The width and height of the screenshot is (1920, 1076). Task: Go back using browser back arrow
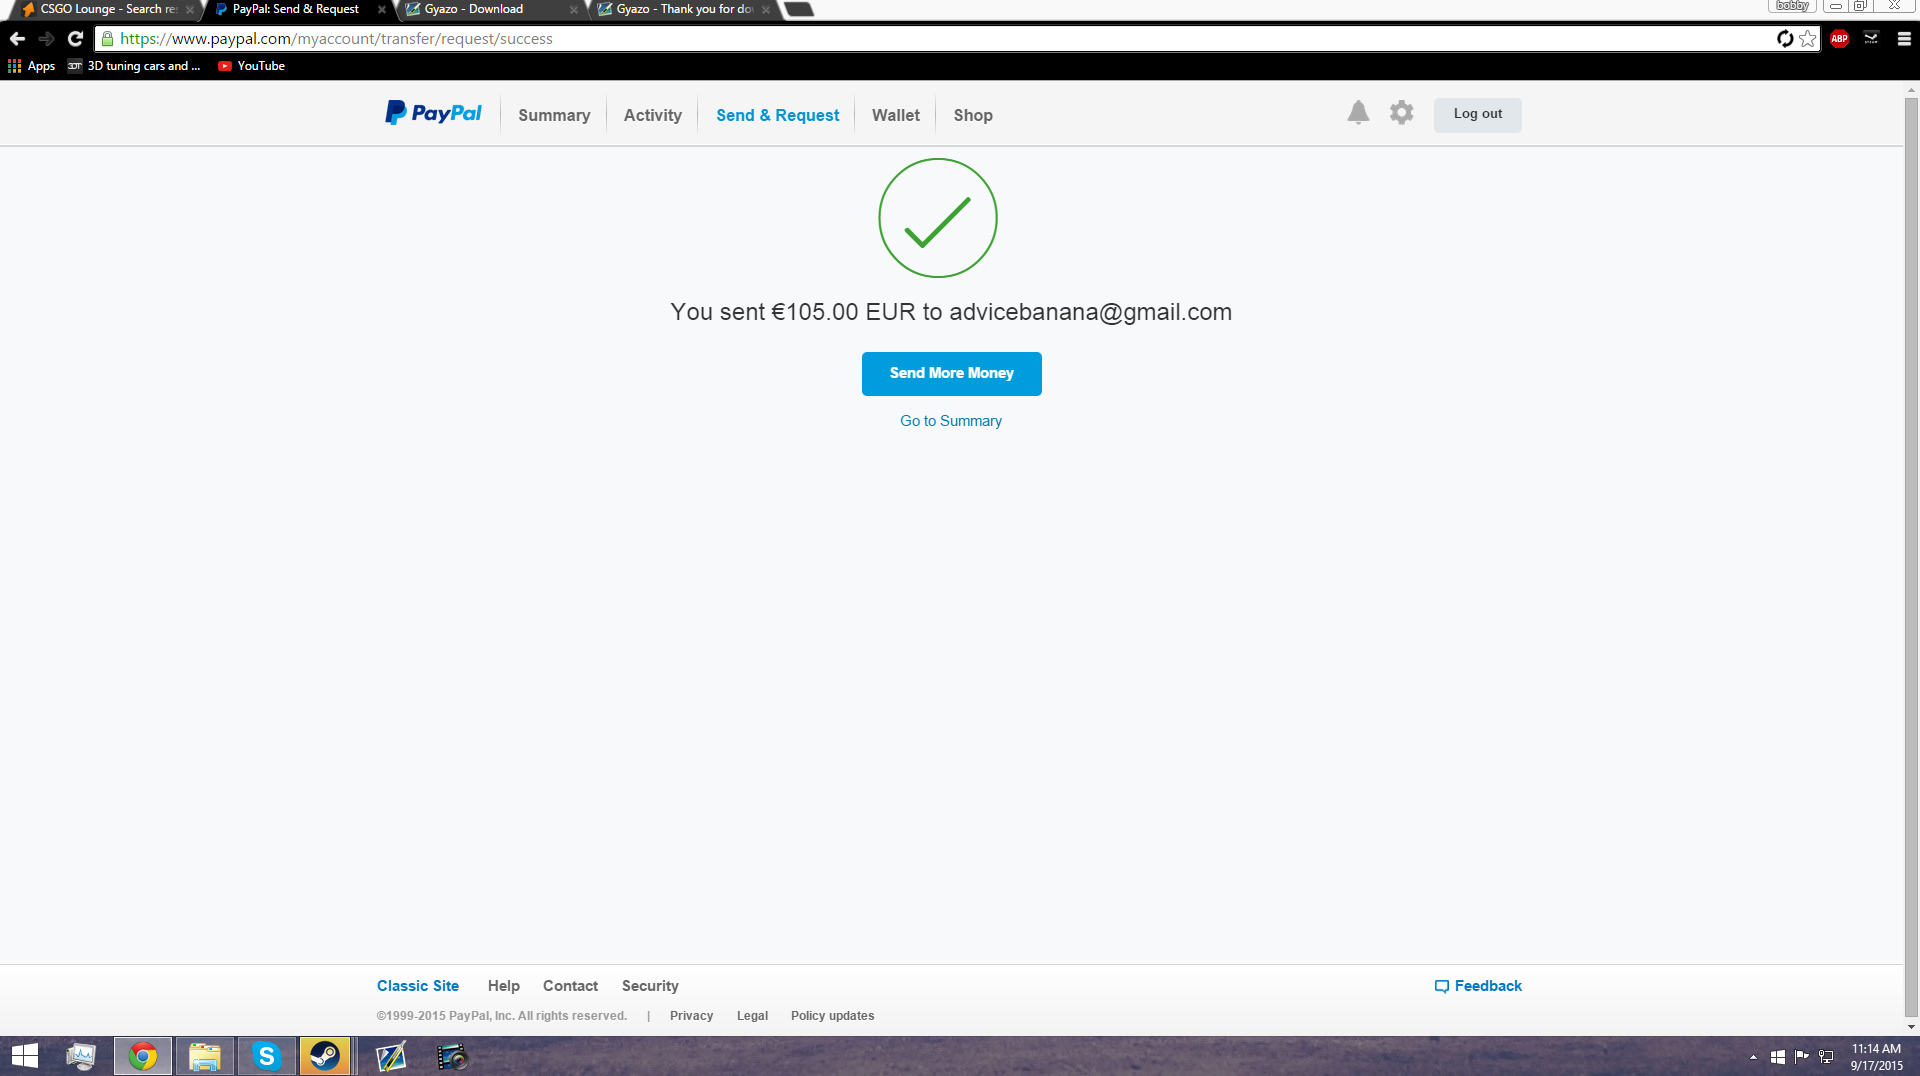(x=17, y=39)
